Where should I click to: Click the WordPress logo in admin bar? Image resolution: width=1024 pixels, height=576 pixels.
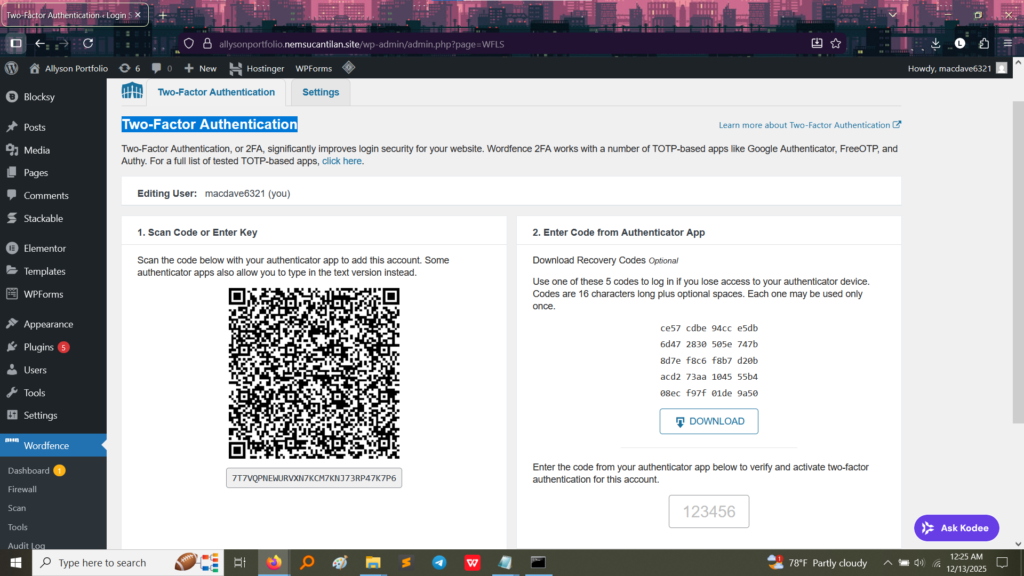(x=12, y=68)
